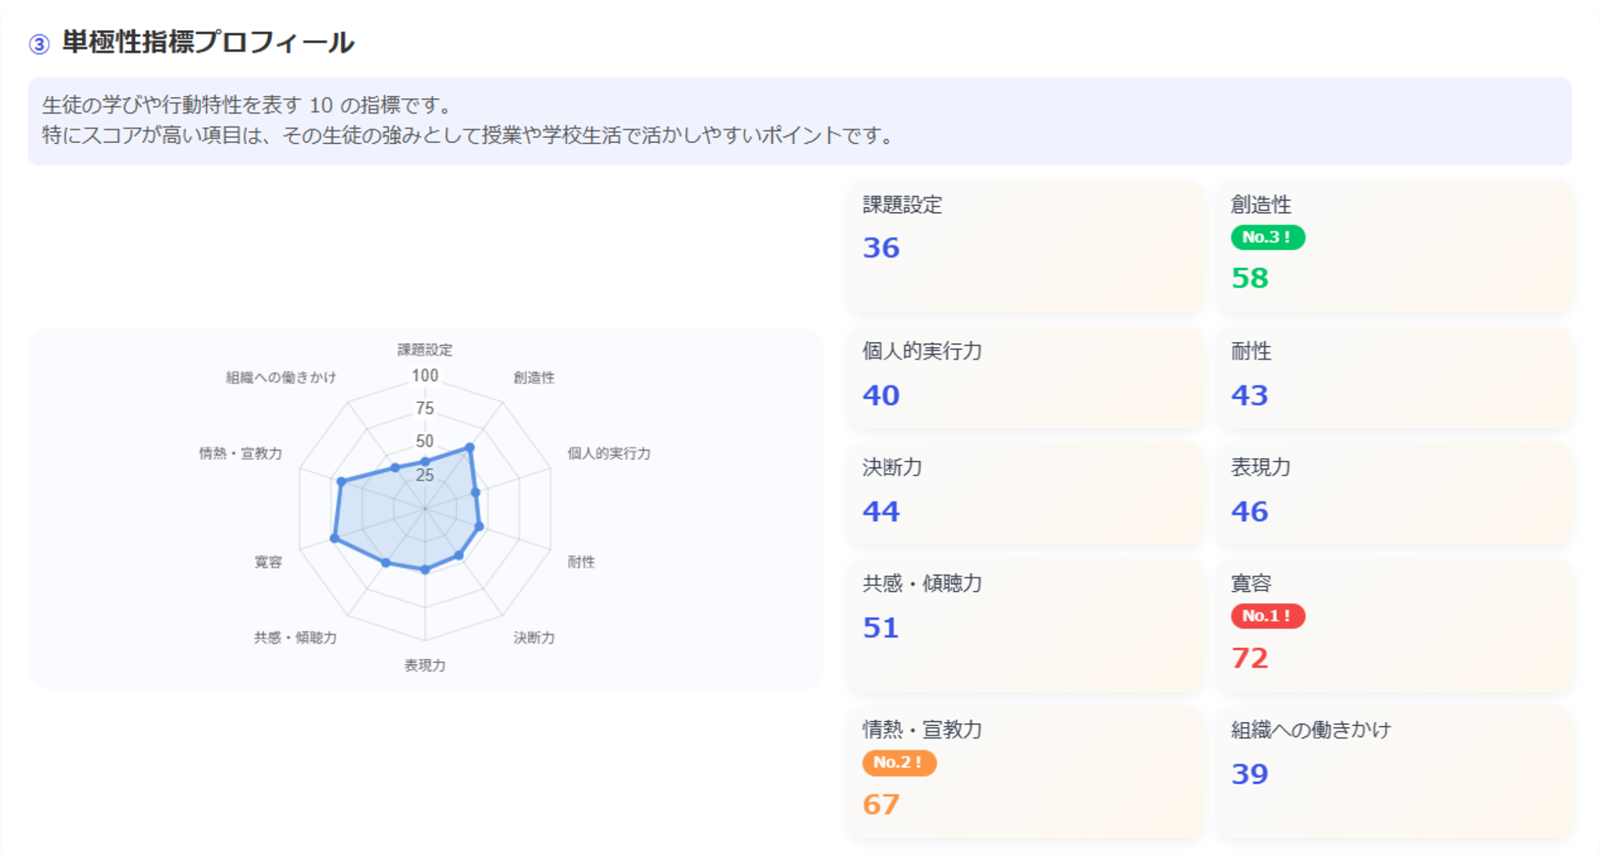
Task: Click the 組織への働きかけ card title
Action: [x=1310, y=729]
